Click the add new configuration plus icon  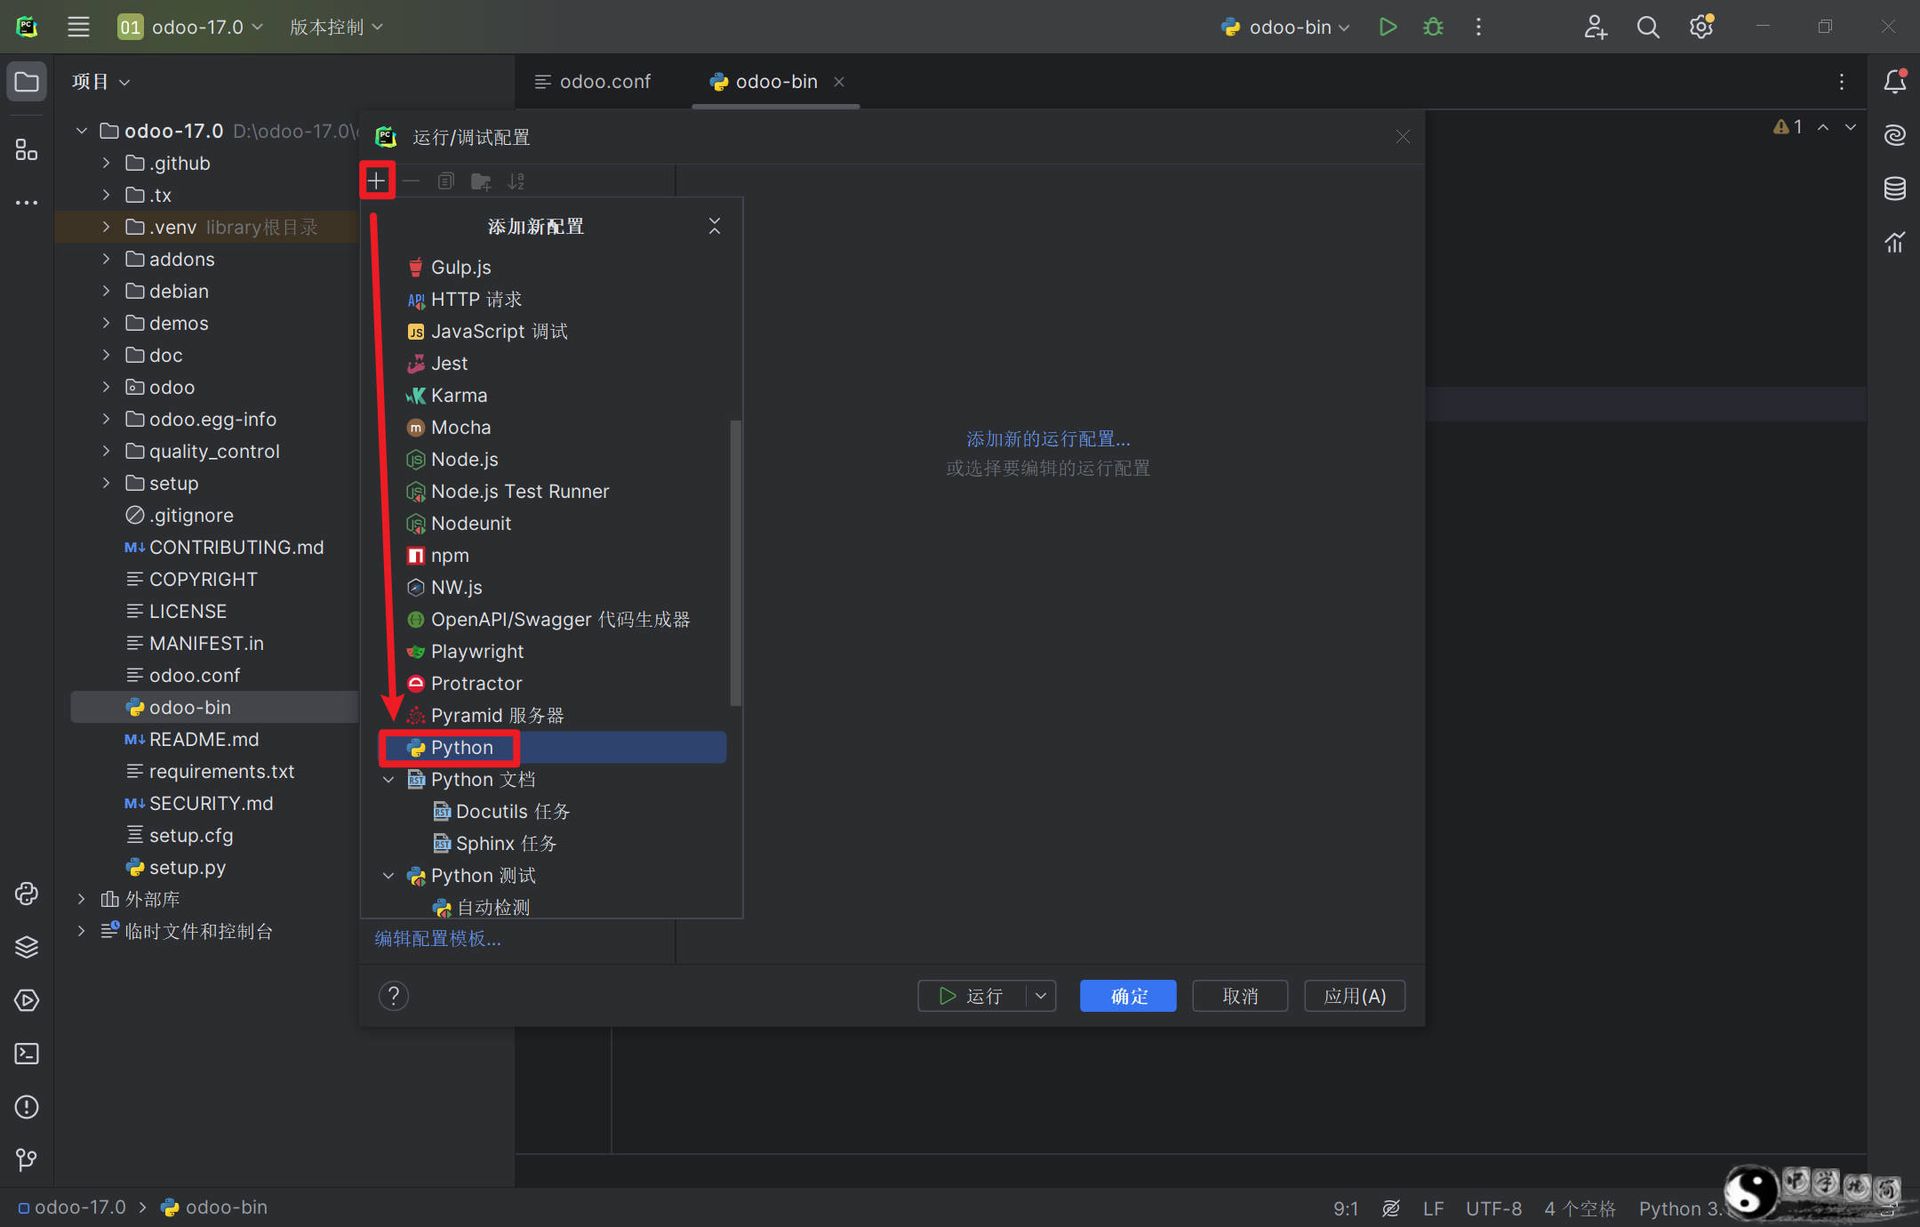376,181
